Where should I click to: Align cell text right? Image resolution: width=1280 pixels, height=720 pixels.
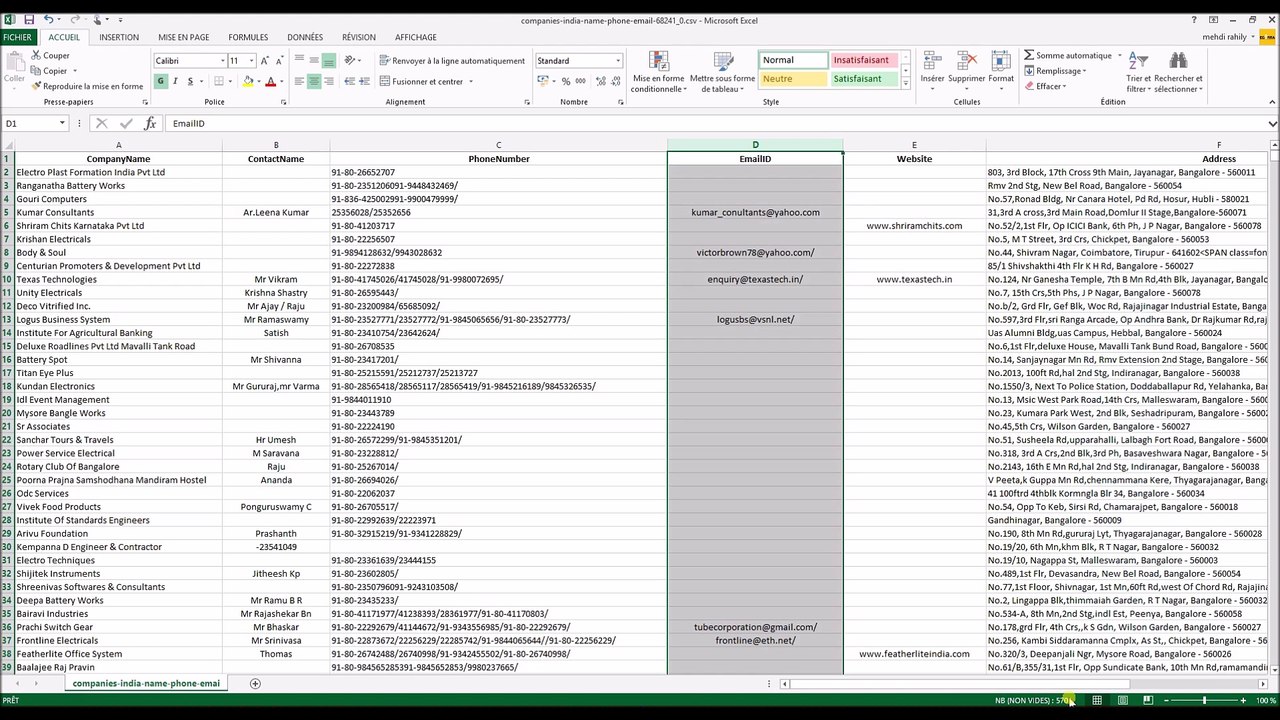coord(328,81)
